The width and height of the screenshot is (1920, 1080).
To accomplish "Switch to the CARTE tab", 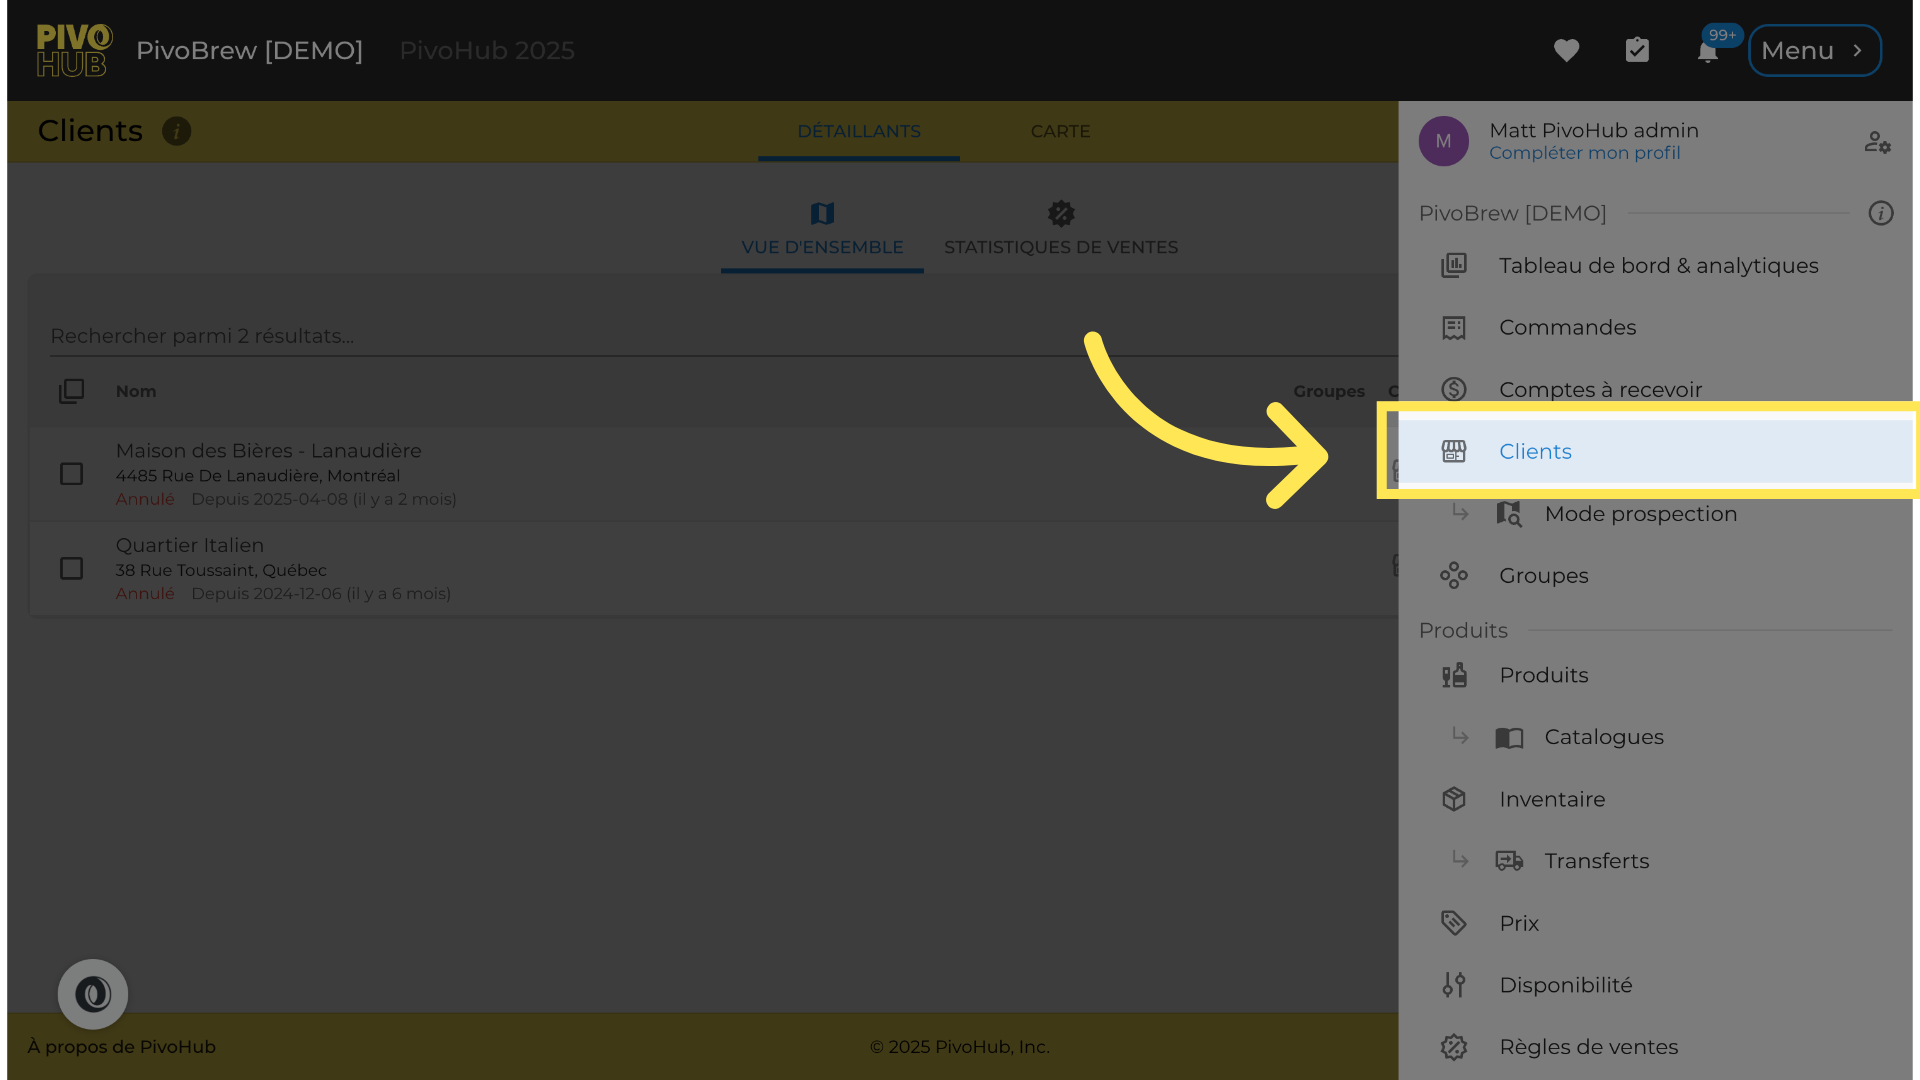I will click(1060, 131).
